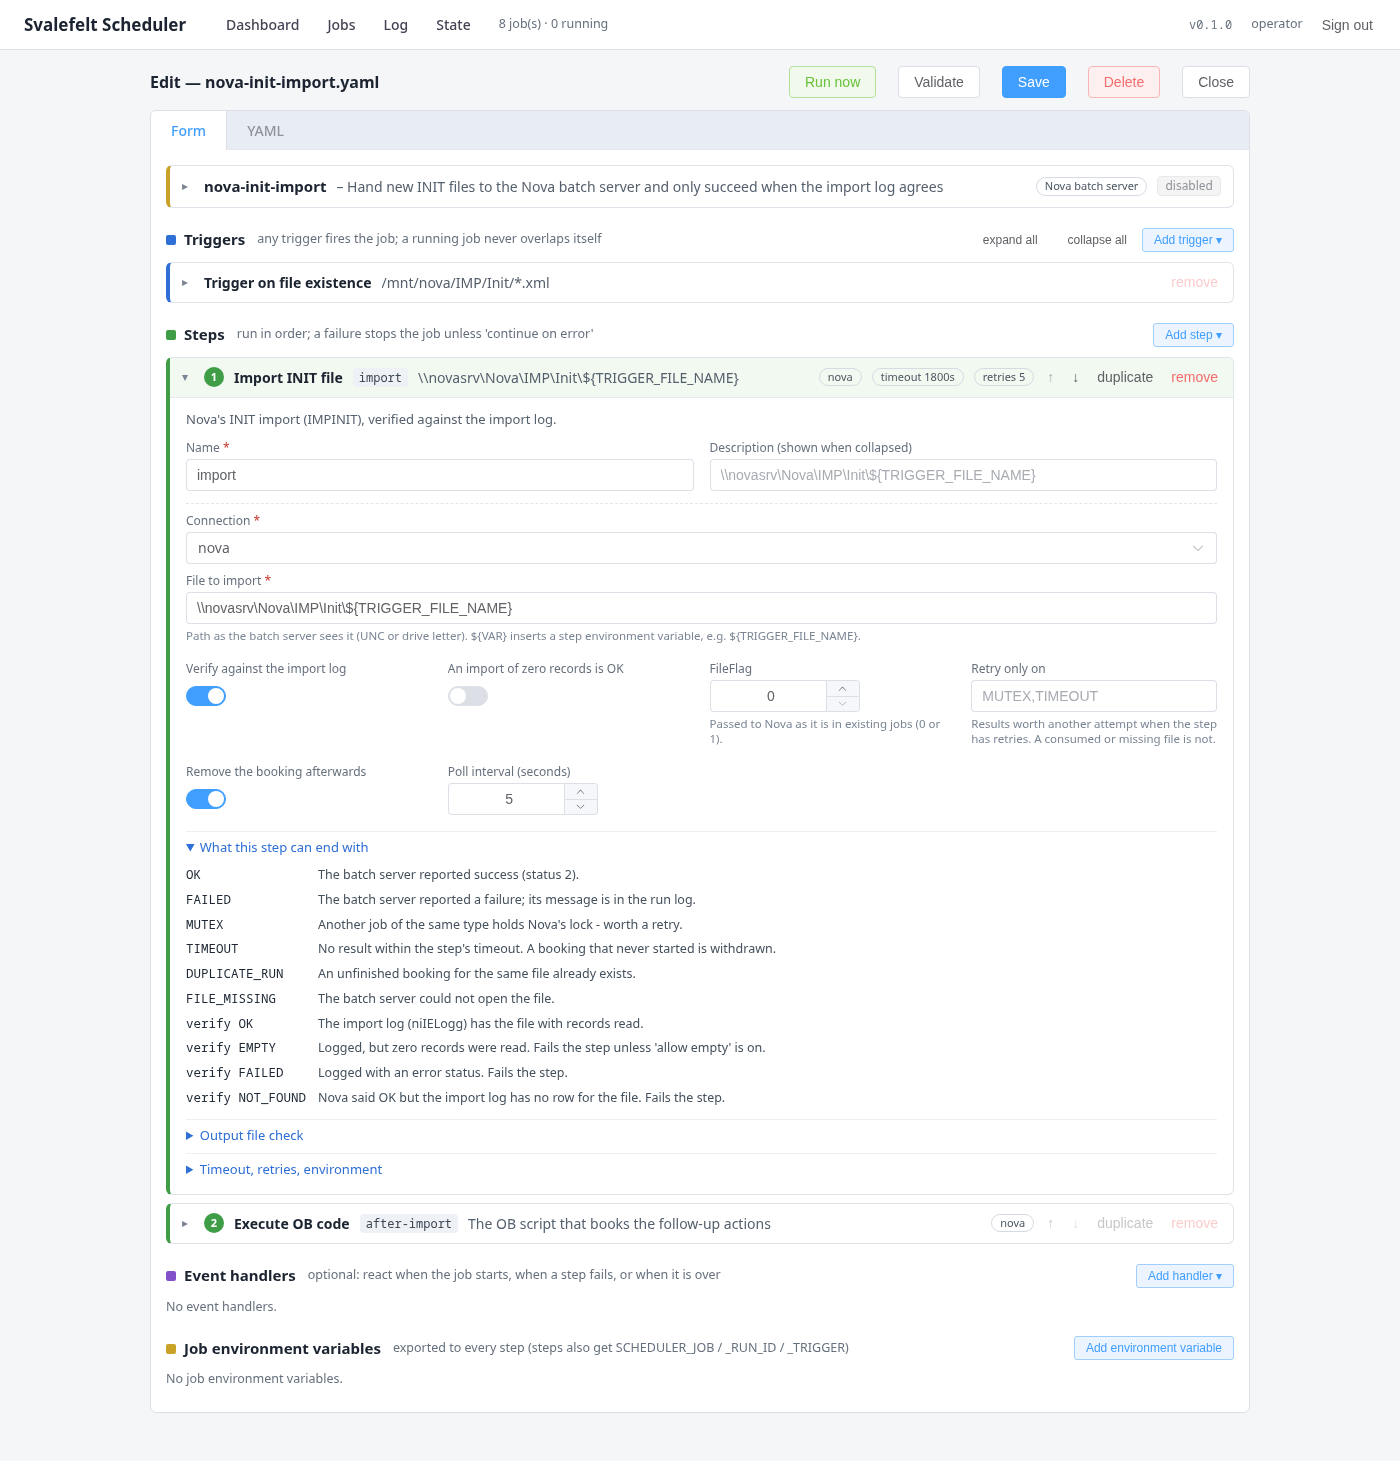Click the Run now button

(832, 82)
